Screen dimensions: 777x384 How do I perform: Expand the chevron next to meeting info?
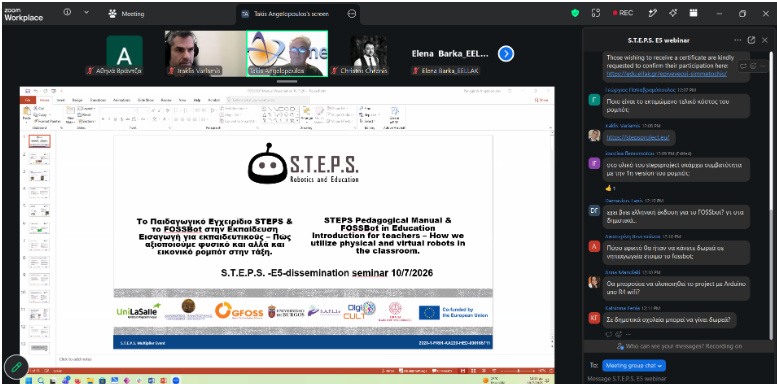tap(86, 13)
